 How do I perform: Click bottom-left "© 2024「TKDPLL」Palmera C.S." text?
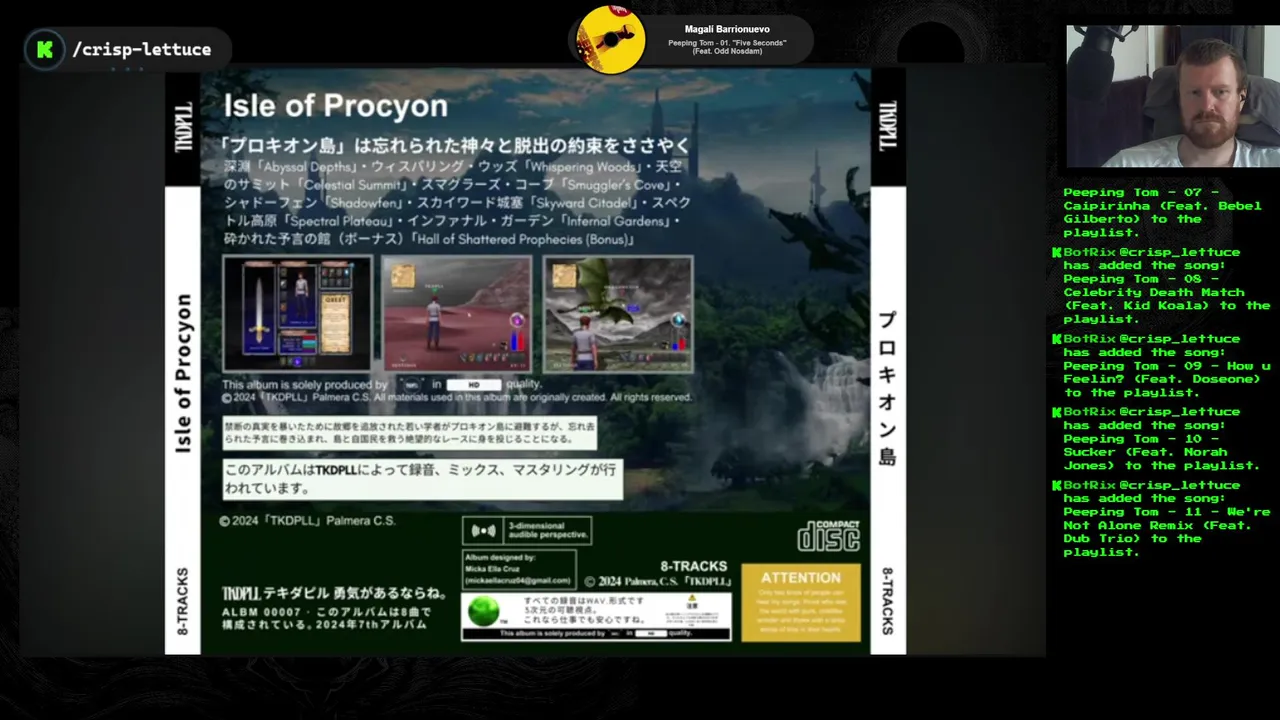(307, 521)
